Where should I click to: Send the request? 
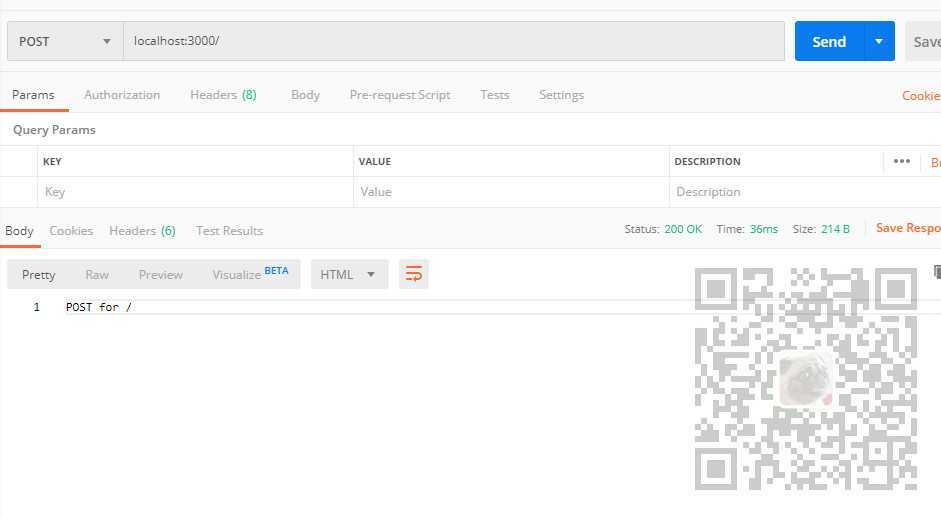829,41
